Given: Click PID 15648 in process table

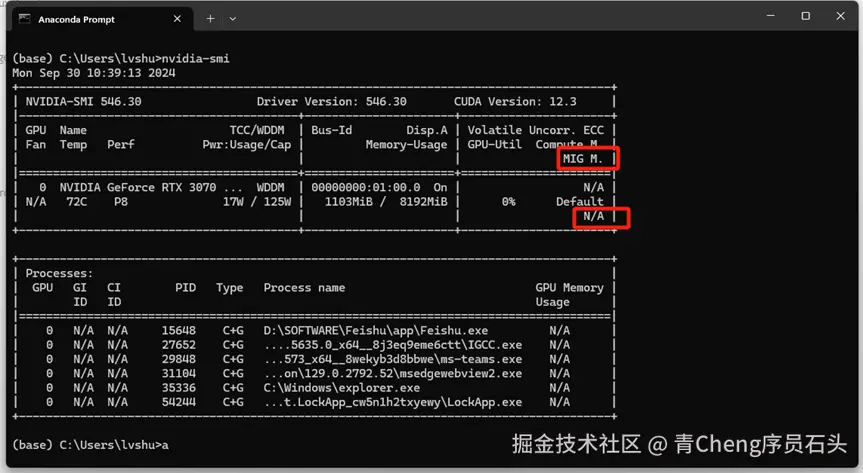Looking at the screenshot, I should 179,330.
